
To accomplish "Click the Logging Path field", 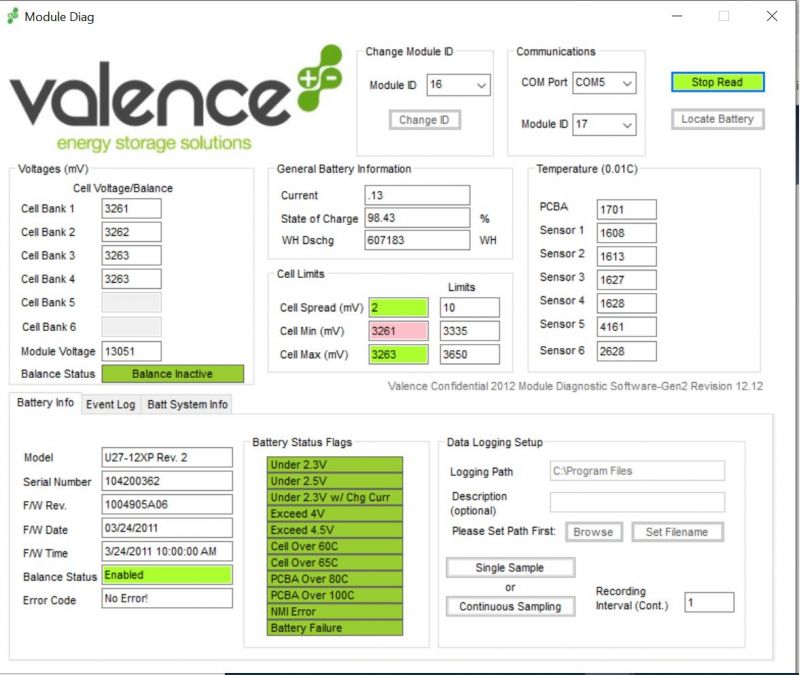I will (637, 471).
